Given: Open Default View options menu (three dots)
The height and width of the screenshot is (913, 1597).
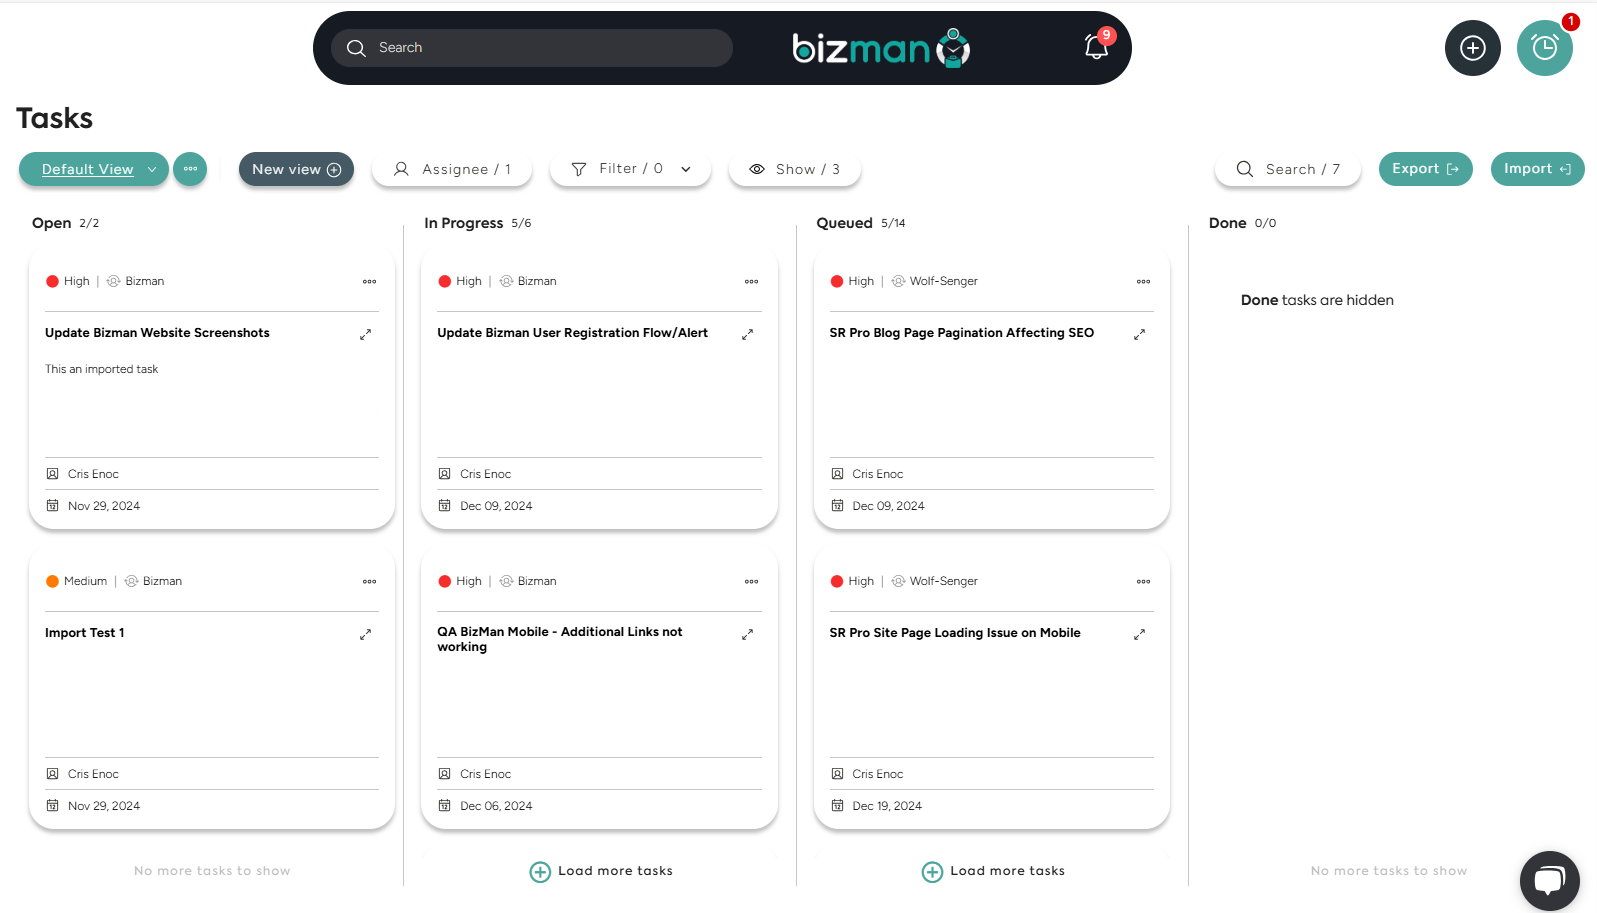Looking at the screenshot, I should coord(190,169).
